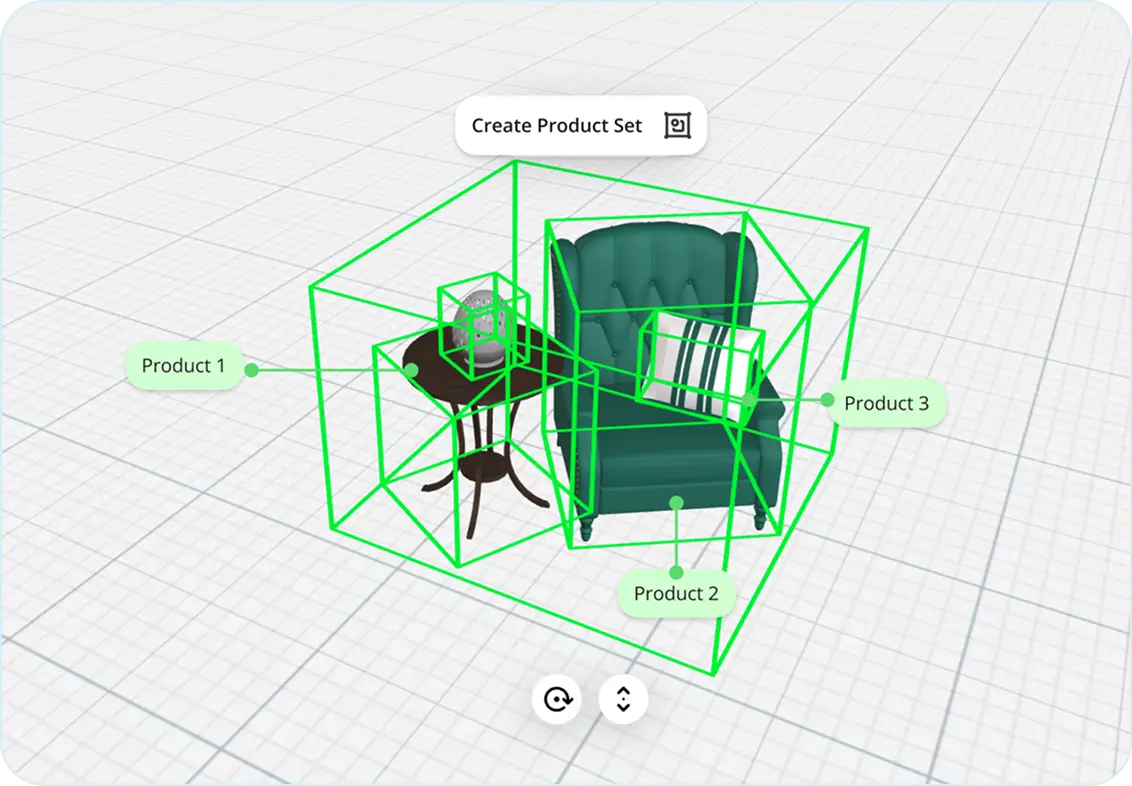Select the Product 1 label

point(183,366)
